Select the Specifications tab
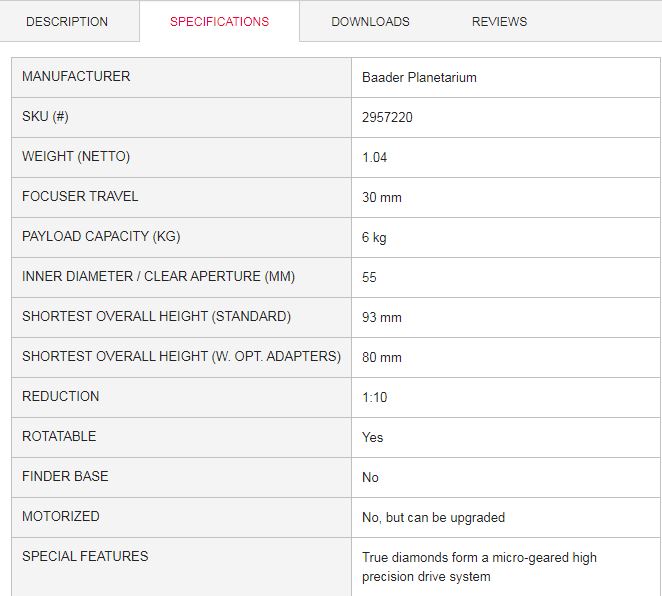The width and height of the screenshot is (662, 596). tap(220, 22)
